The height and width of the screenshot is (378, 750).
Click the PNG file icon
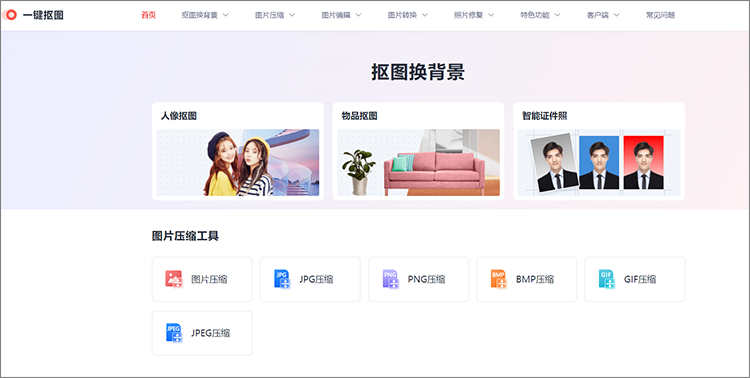click(x=390, y=278)
